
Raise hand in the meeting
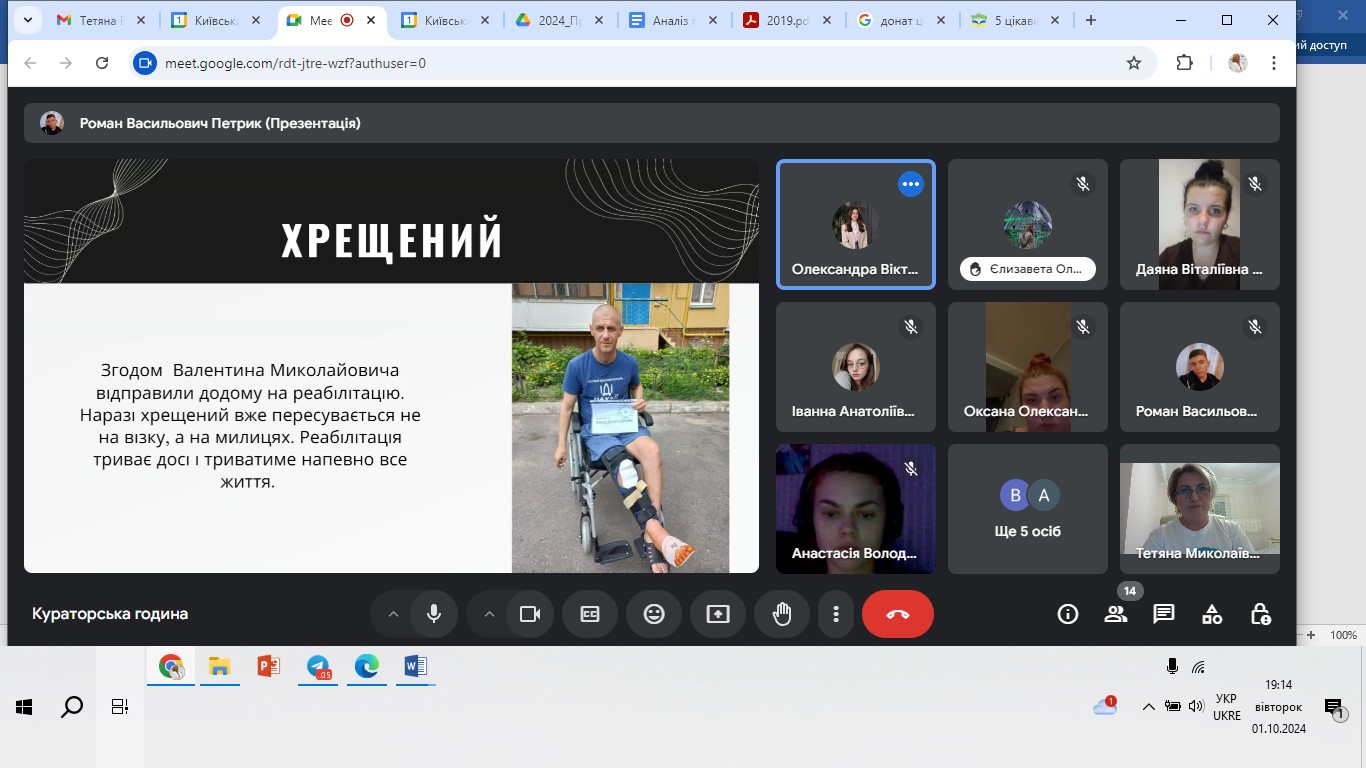click(x=782, y=614)
